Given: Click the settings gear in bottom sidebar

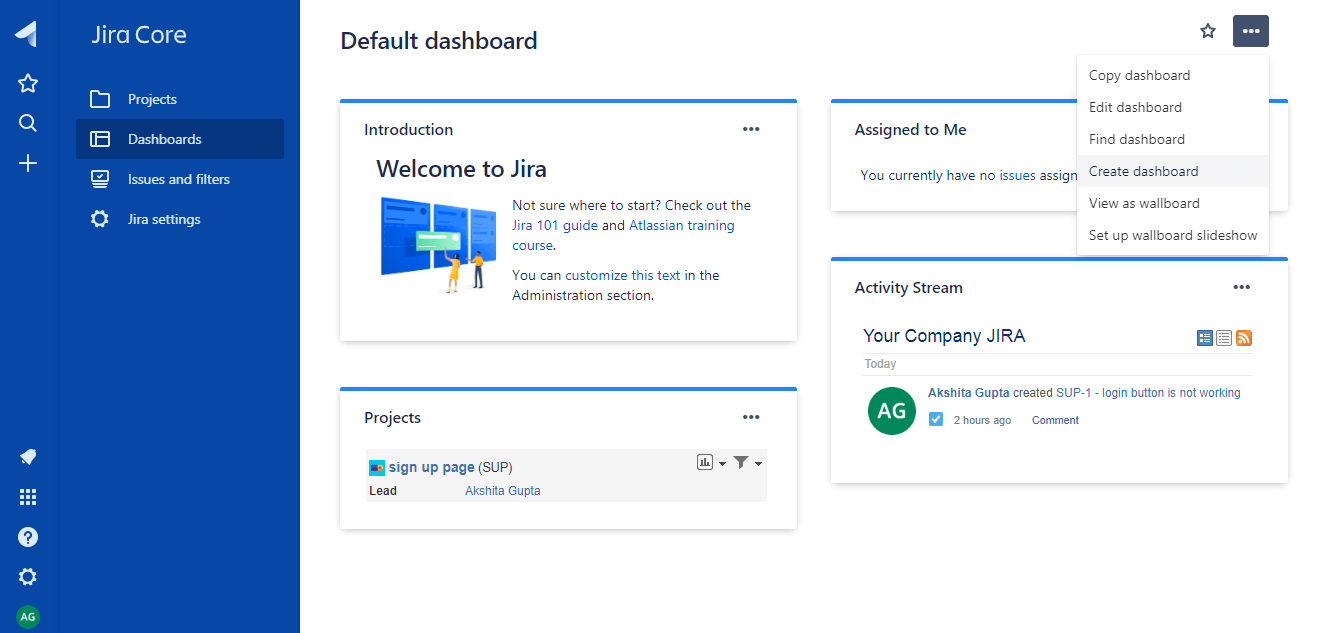Looking at the screenshot, I should click(x=28, y=577).
